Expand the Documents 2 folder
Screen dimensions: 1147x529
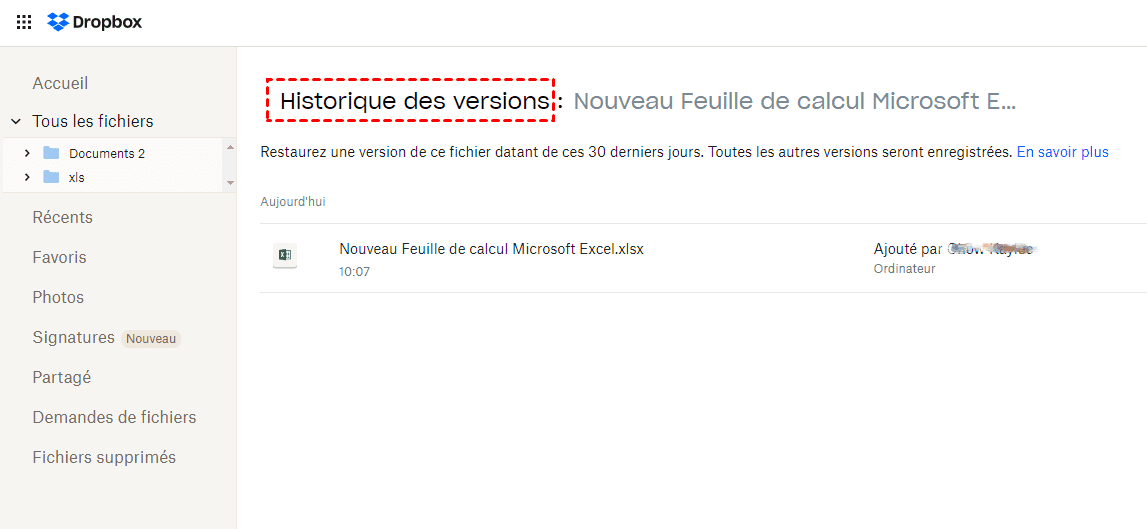[27, 153]
